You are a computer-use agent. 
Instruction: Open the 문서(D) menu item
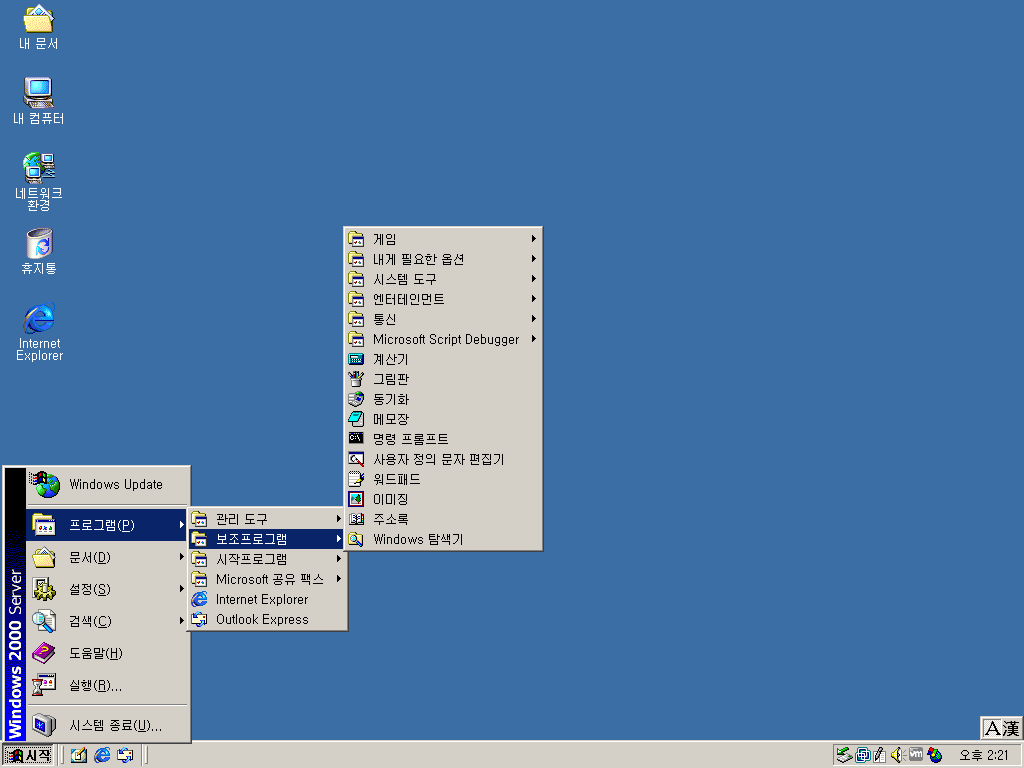[108, 557]
